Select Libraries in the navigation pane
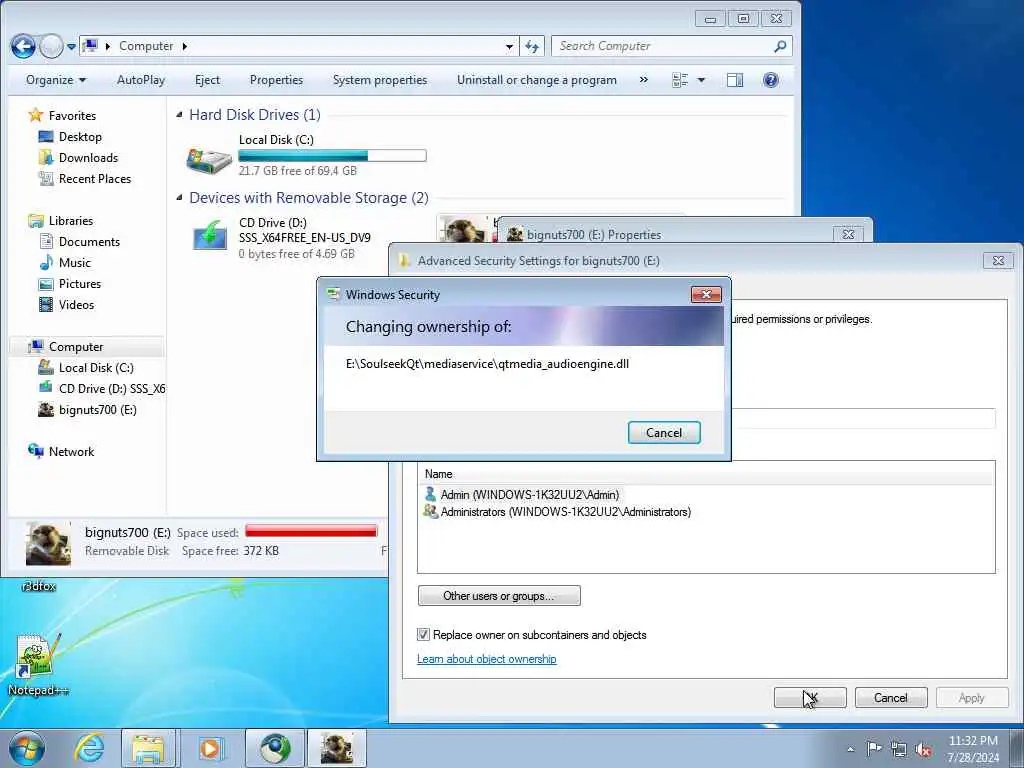The height and width of the screenshot is (768, 1024). point(71,221)
